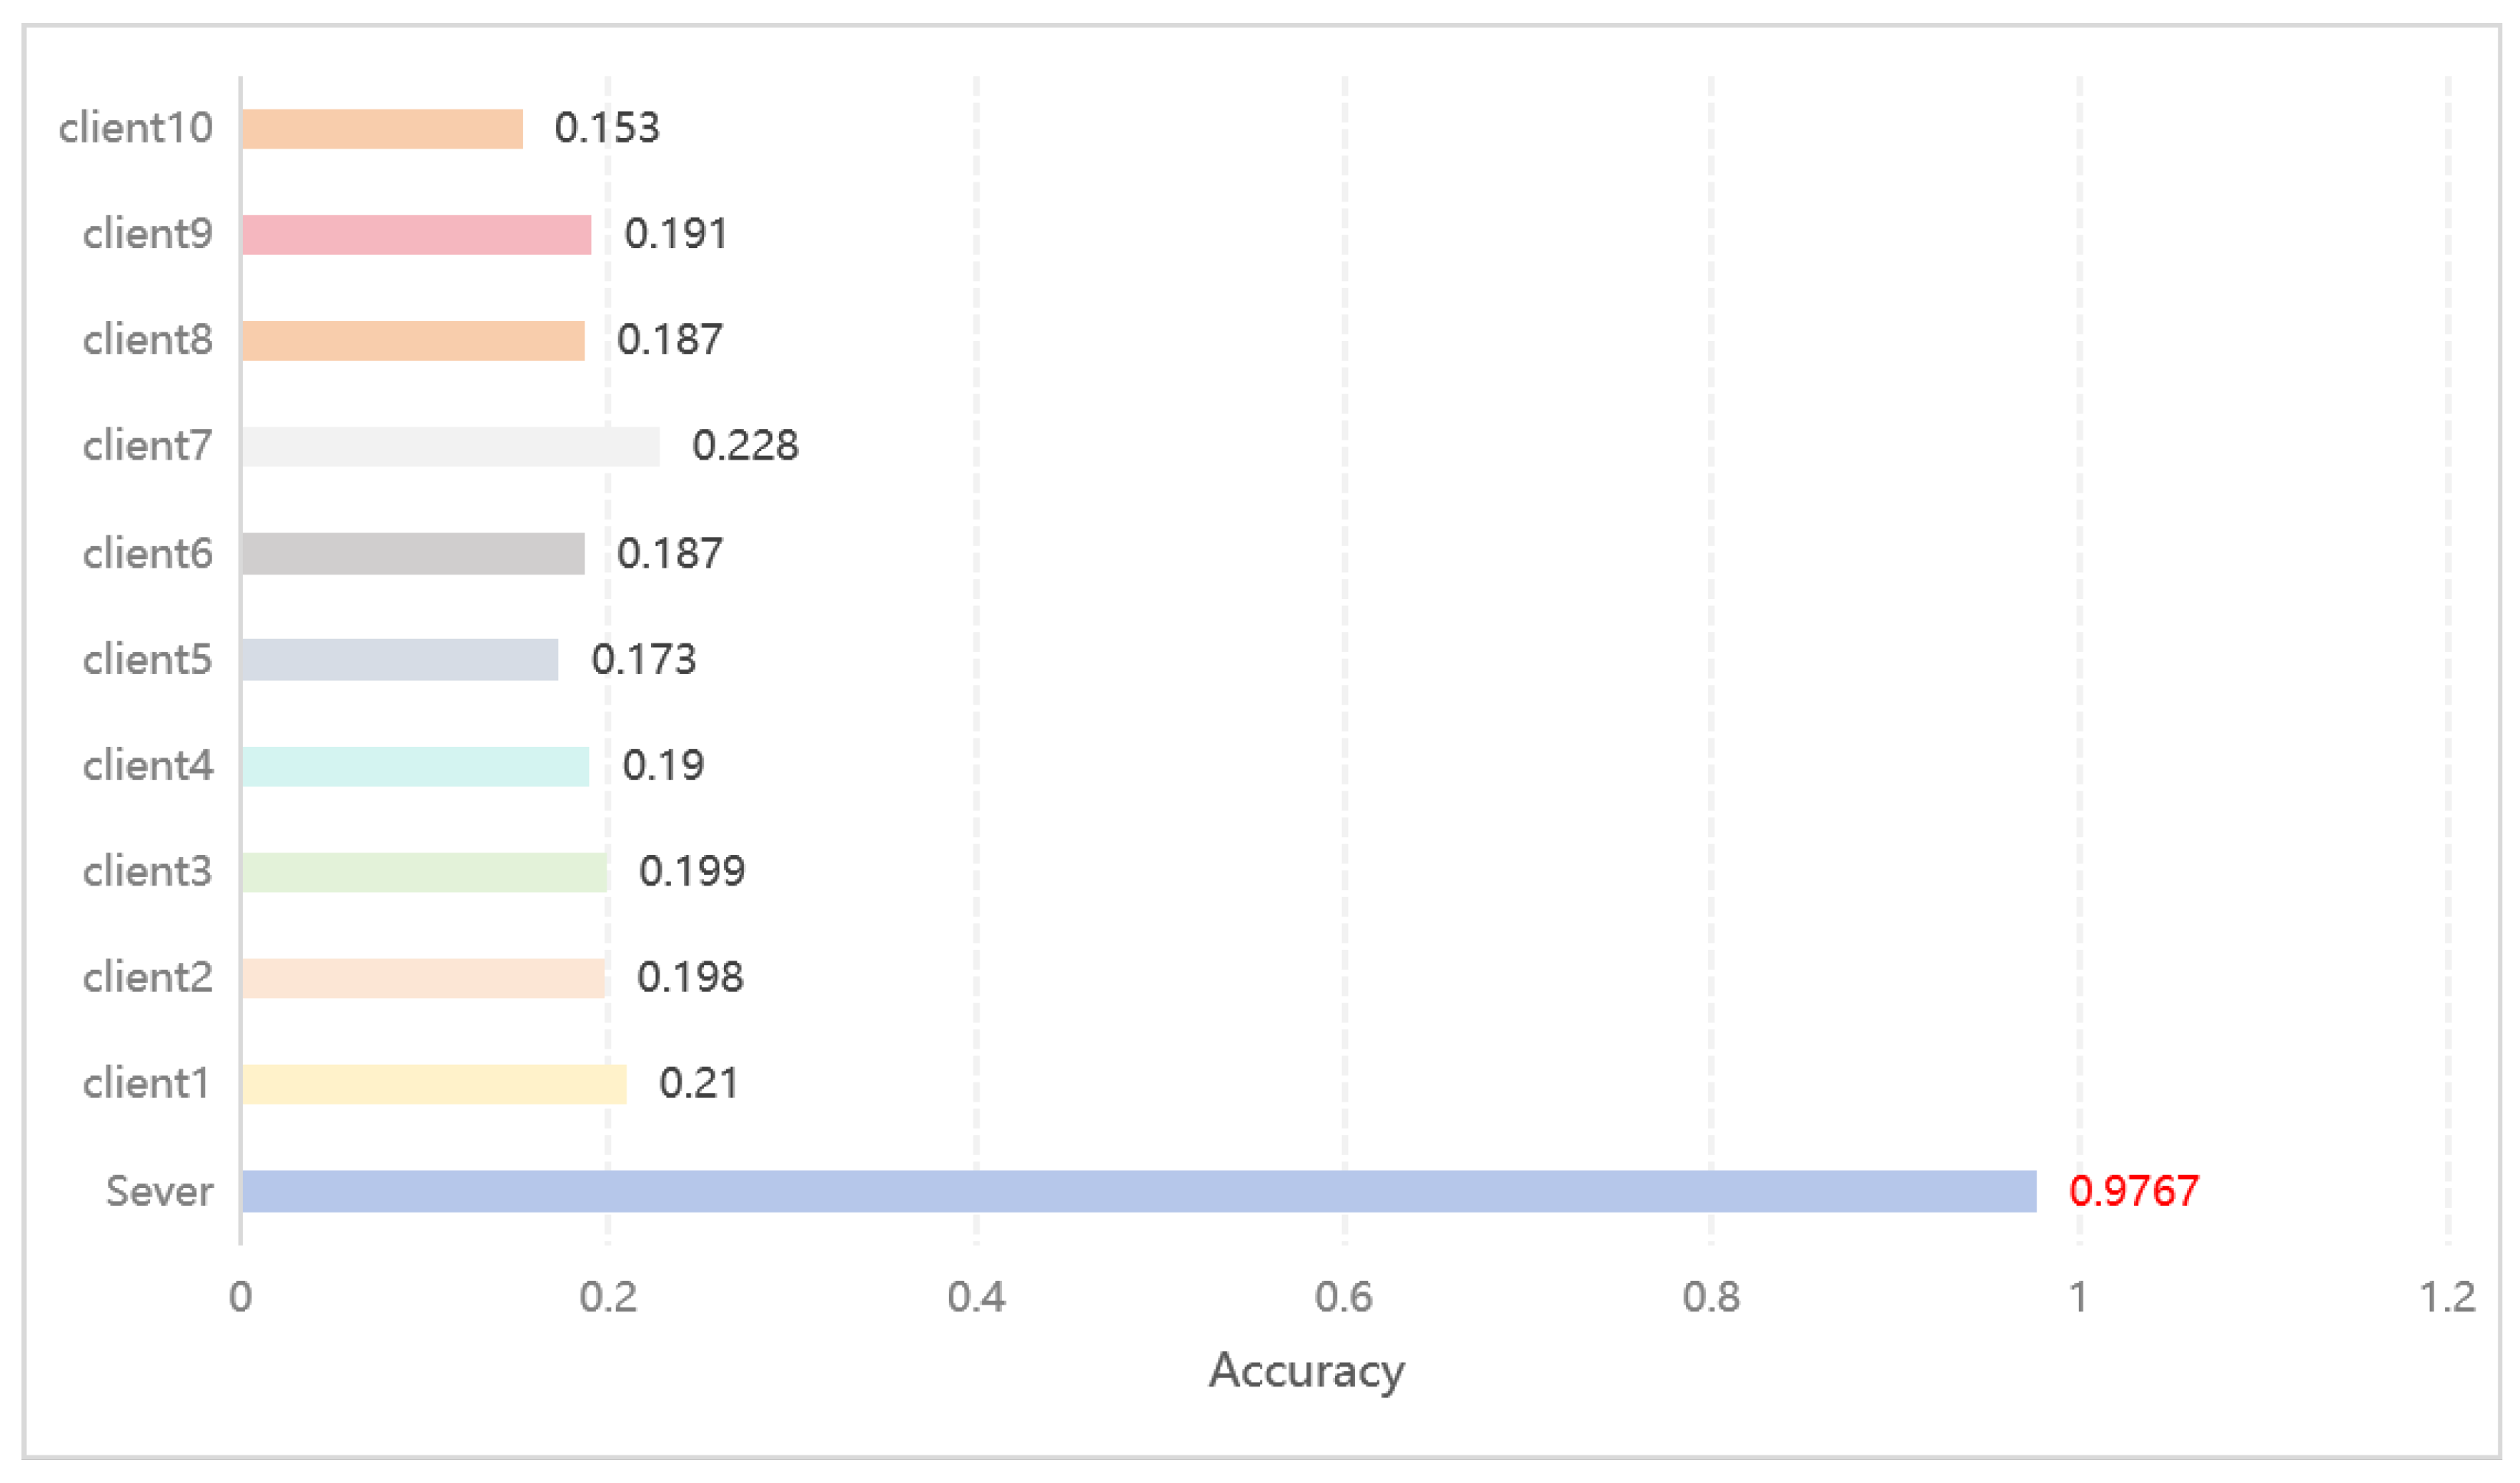Click the 0.6 axis tick label
Screen dimensions: 2520x1483
click(x=1343, y=1297)
